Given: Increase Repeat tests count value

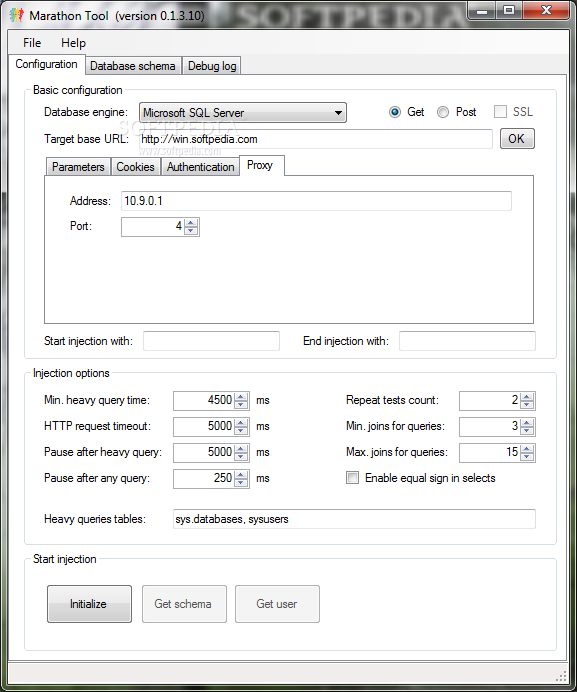Looking at the screenshot, I should click(x=527, y=396).
